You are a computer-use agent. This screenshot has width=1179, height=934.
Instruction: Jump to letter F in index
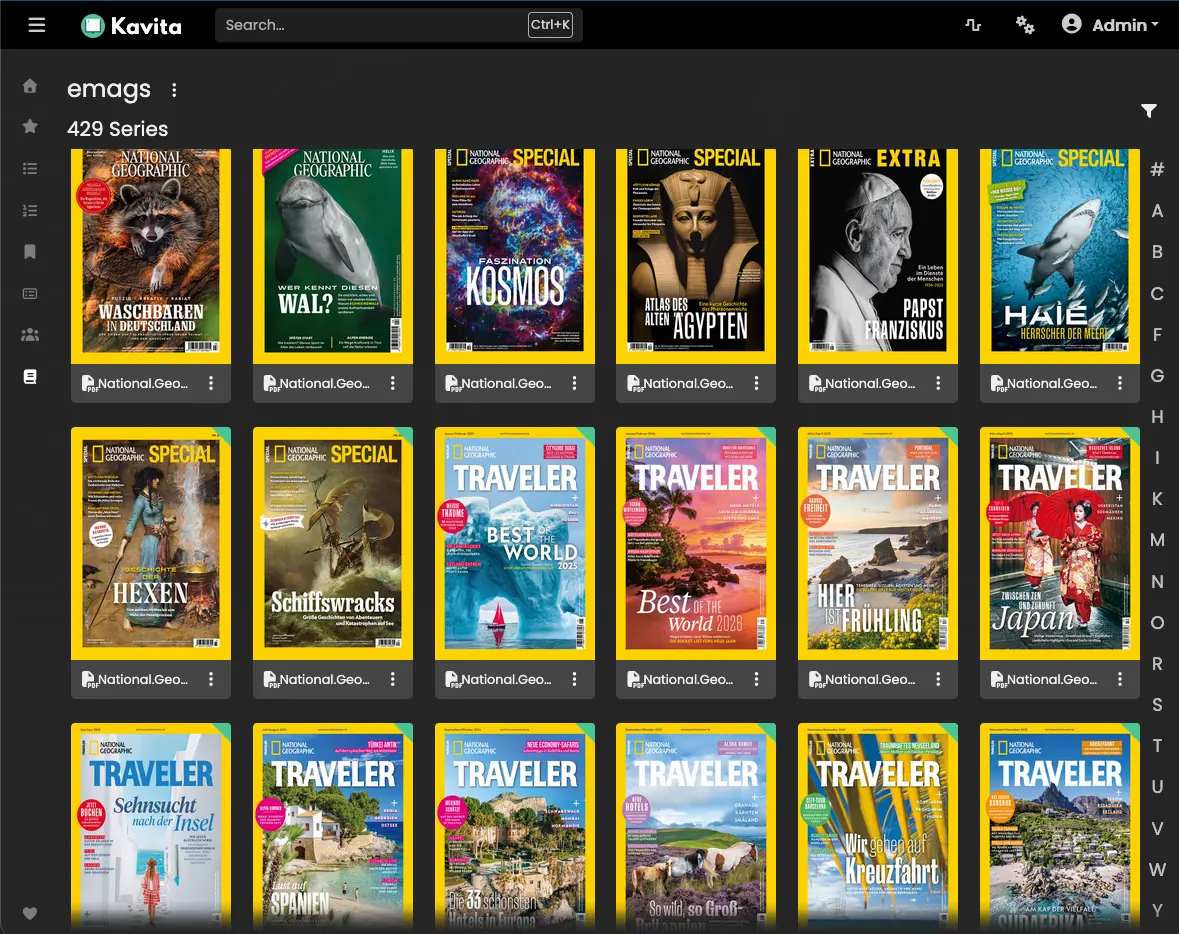click(1157, 335)
